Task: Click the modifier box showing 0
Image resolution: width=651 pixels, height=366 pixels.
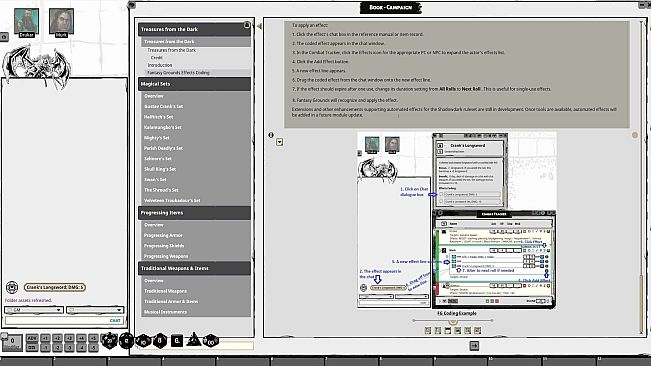Action: tap(12, 342)
